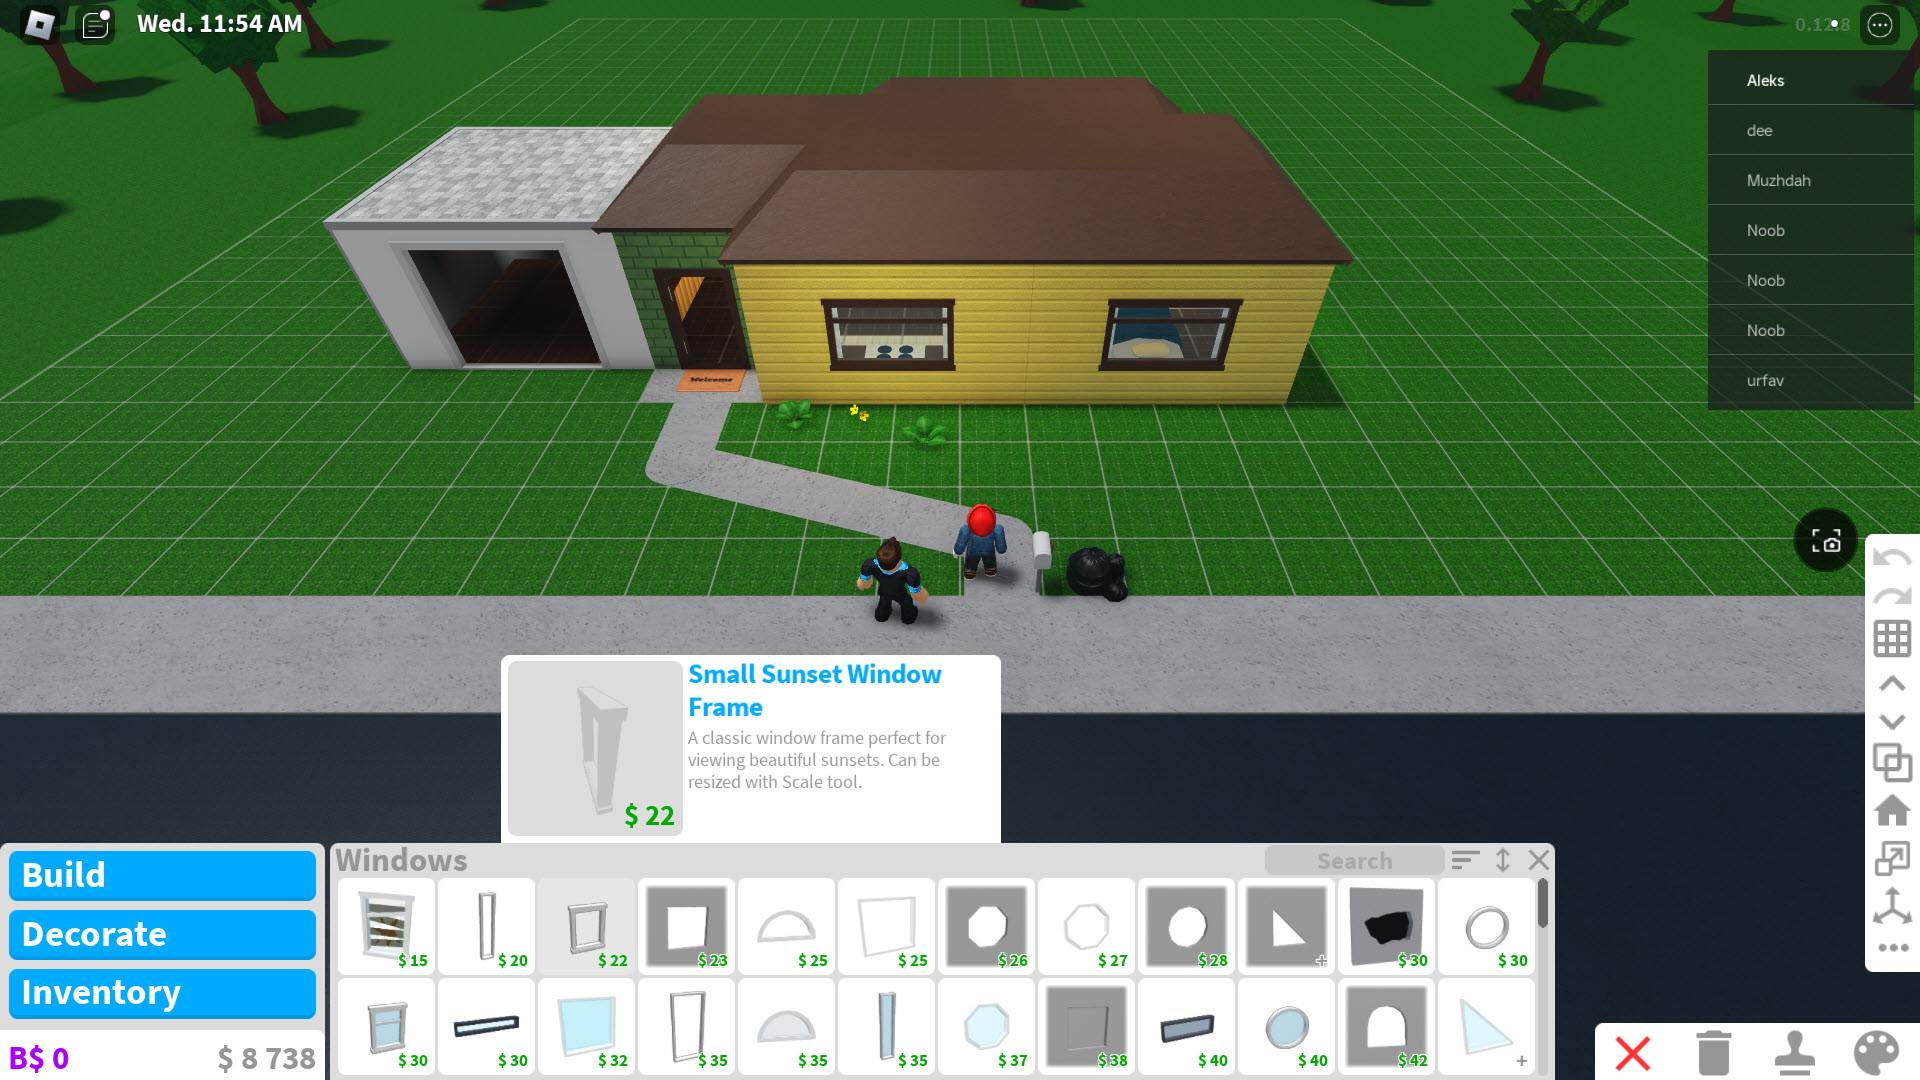This screenshot has width=1920, height=1080.
Task: Select the three-axis transform tool
Action: pos(1892,906)
